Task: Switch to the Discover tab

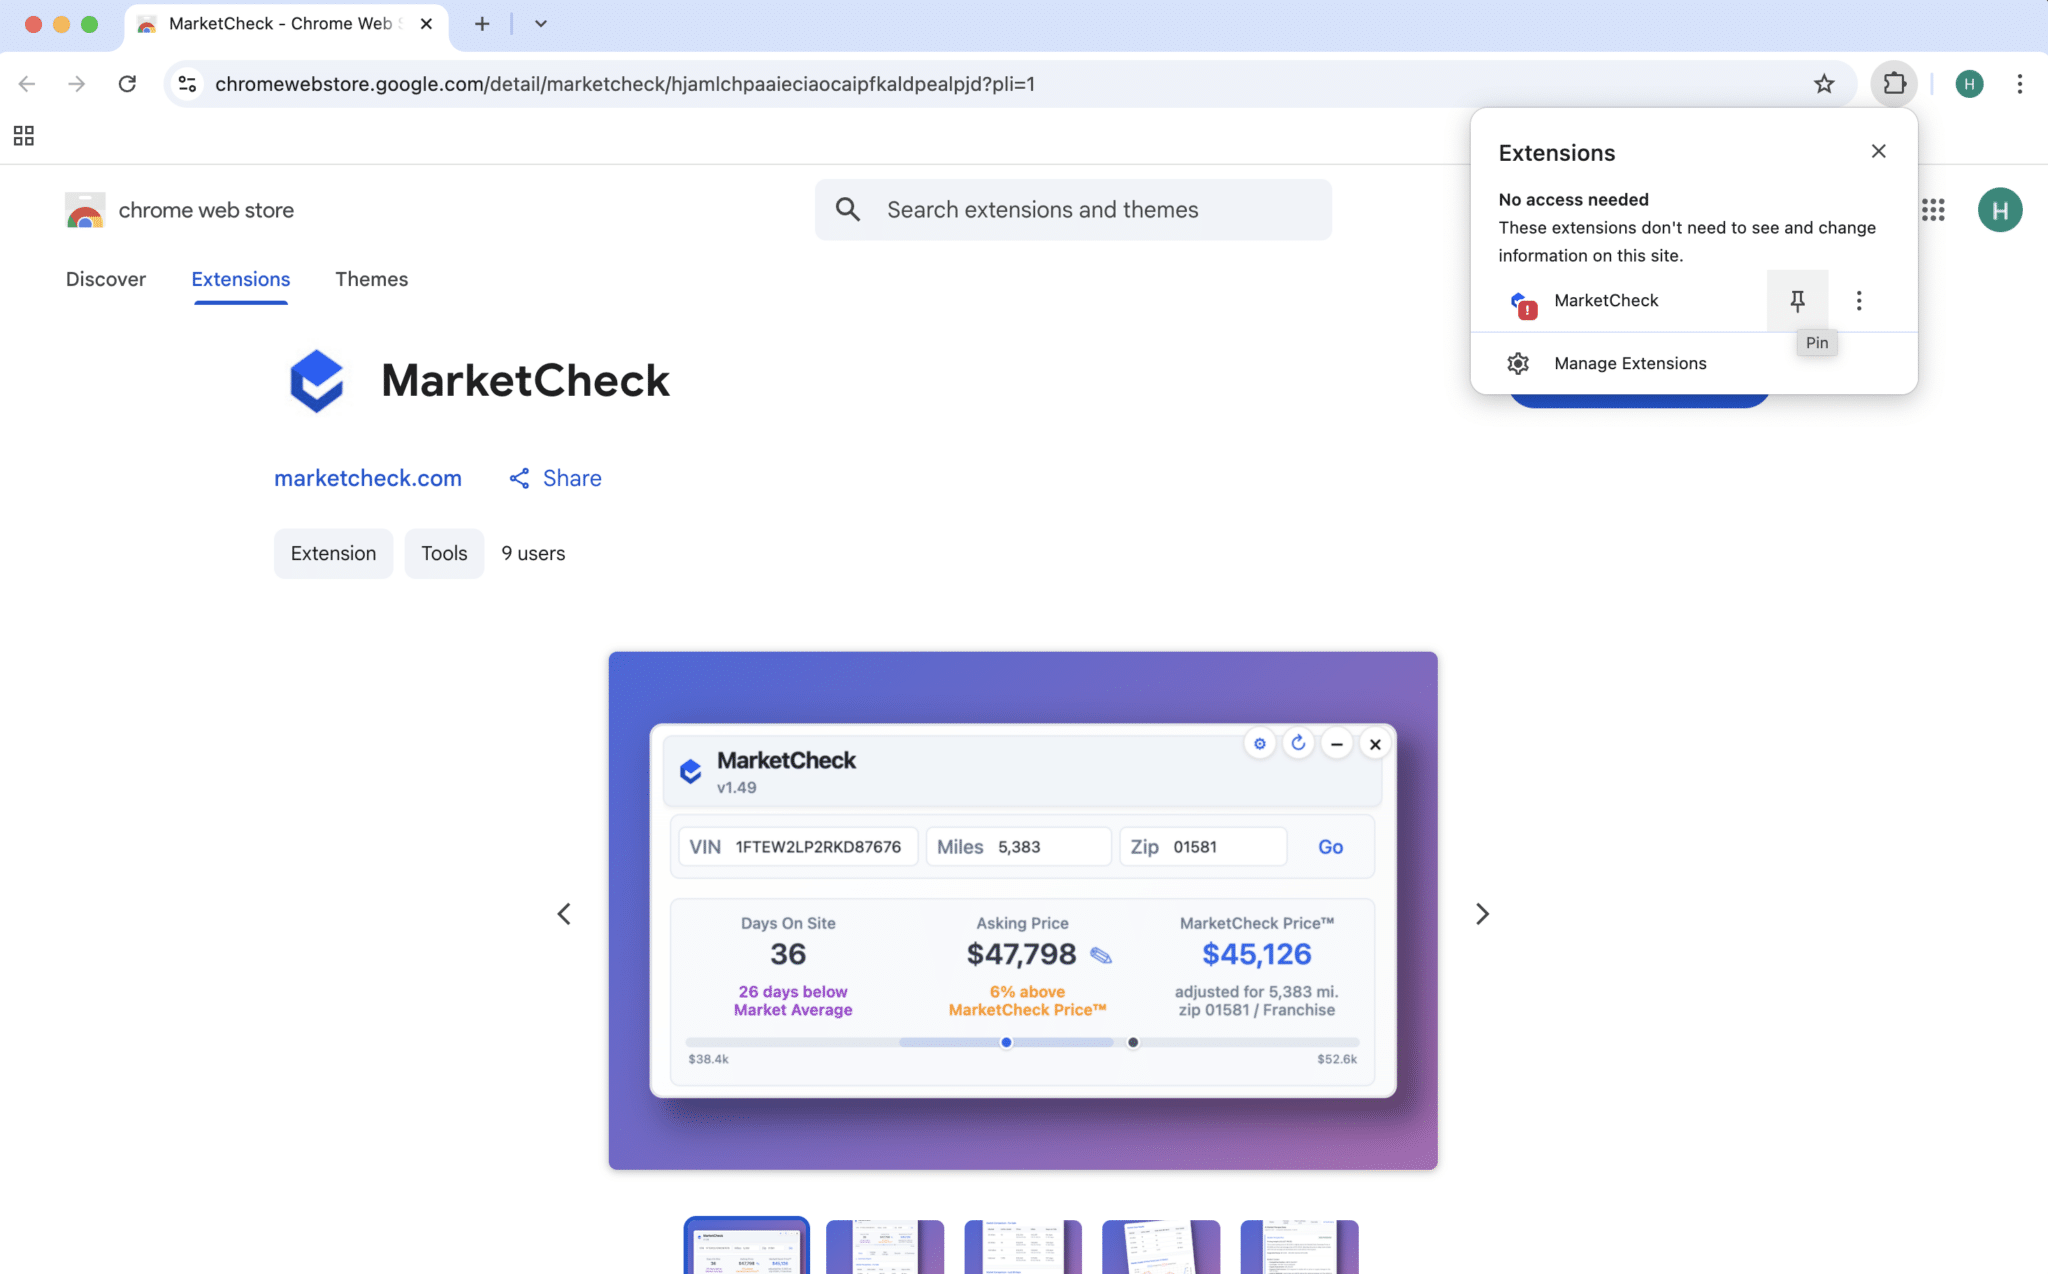Action: pos(106,279)
